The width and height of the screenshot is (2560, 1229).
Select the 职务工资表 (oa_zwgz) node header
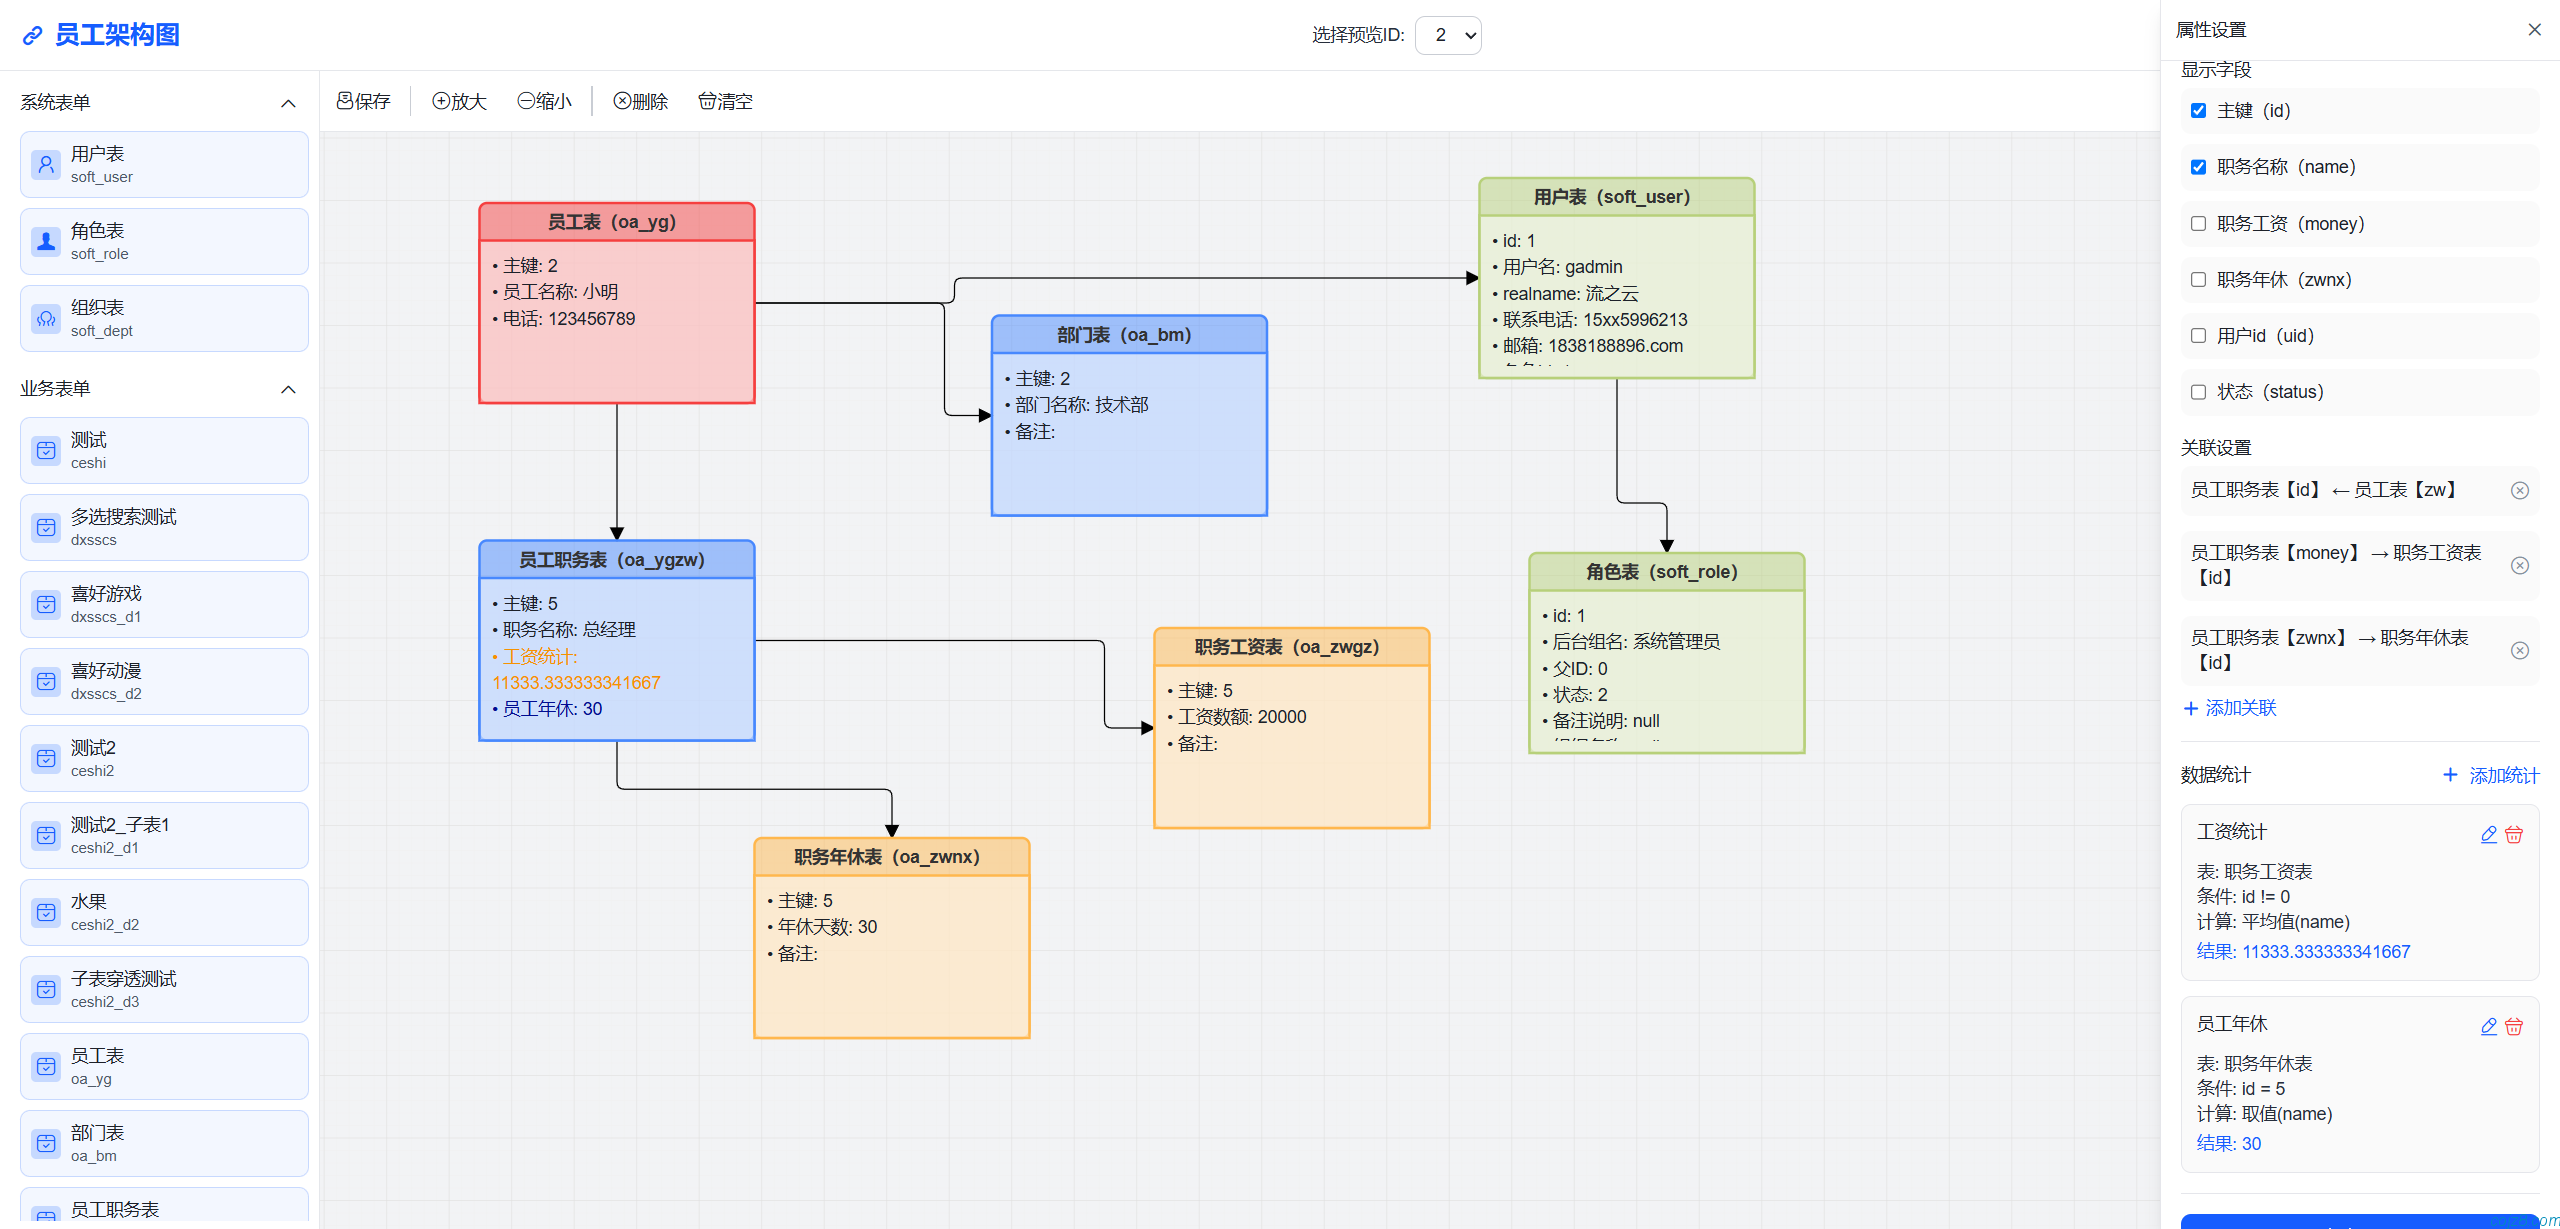(x=1291, y=647)
